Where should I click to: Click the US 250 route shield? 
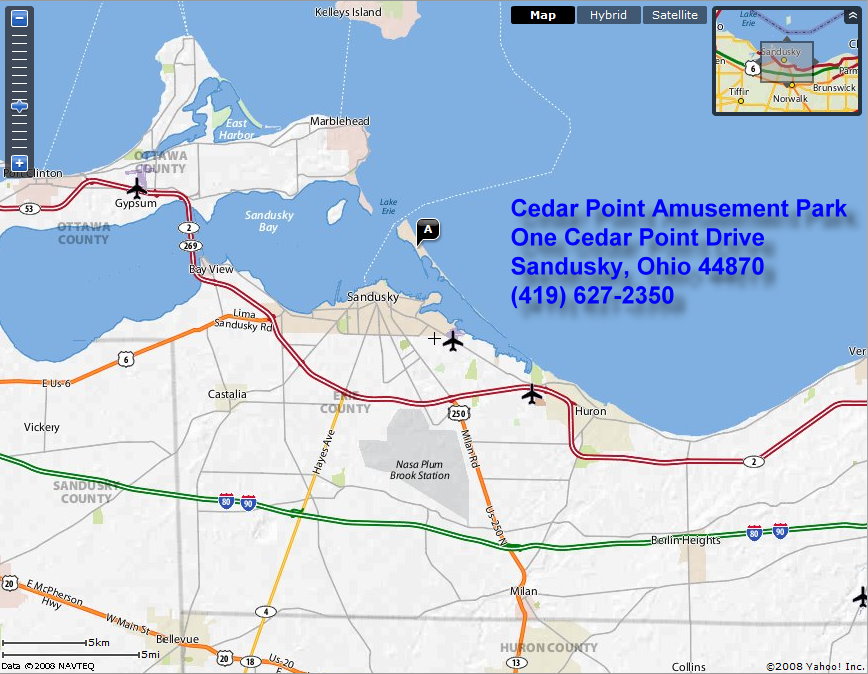click(459, 412)
